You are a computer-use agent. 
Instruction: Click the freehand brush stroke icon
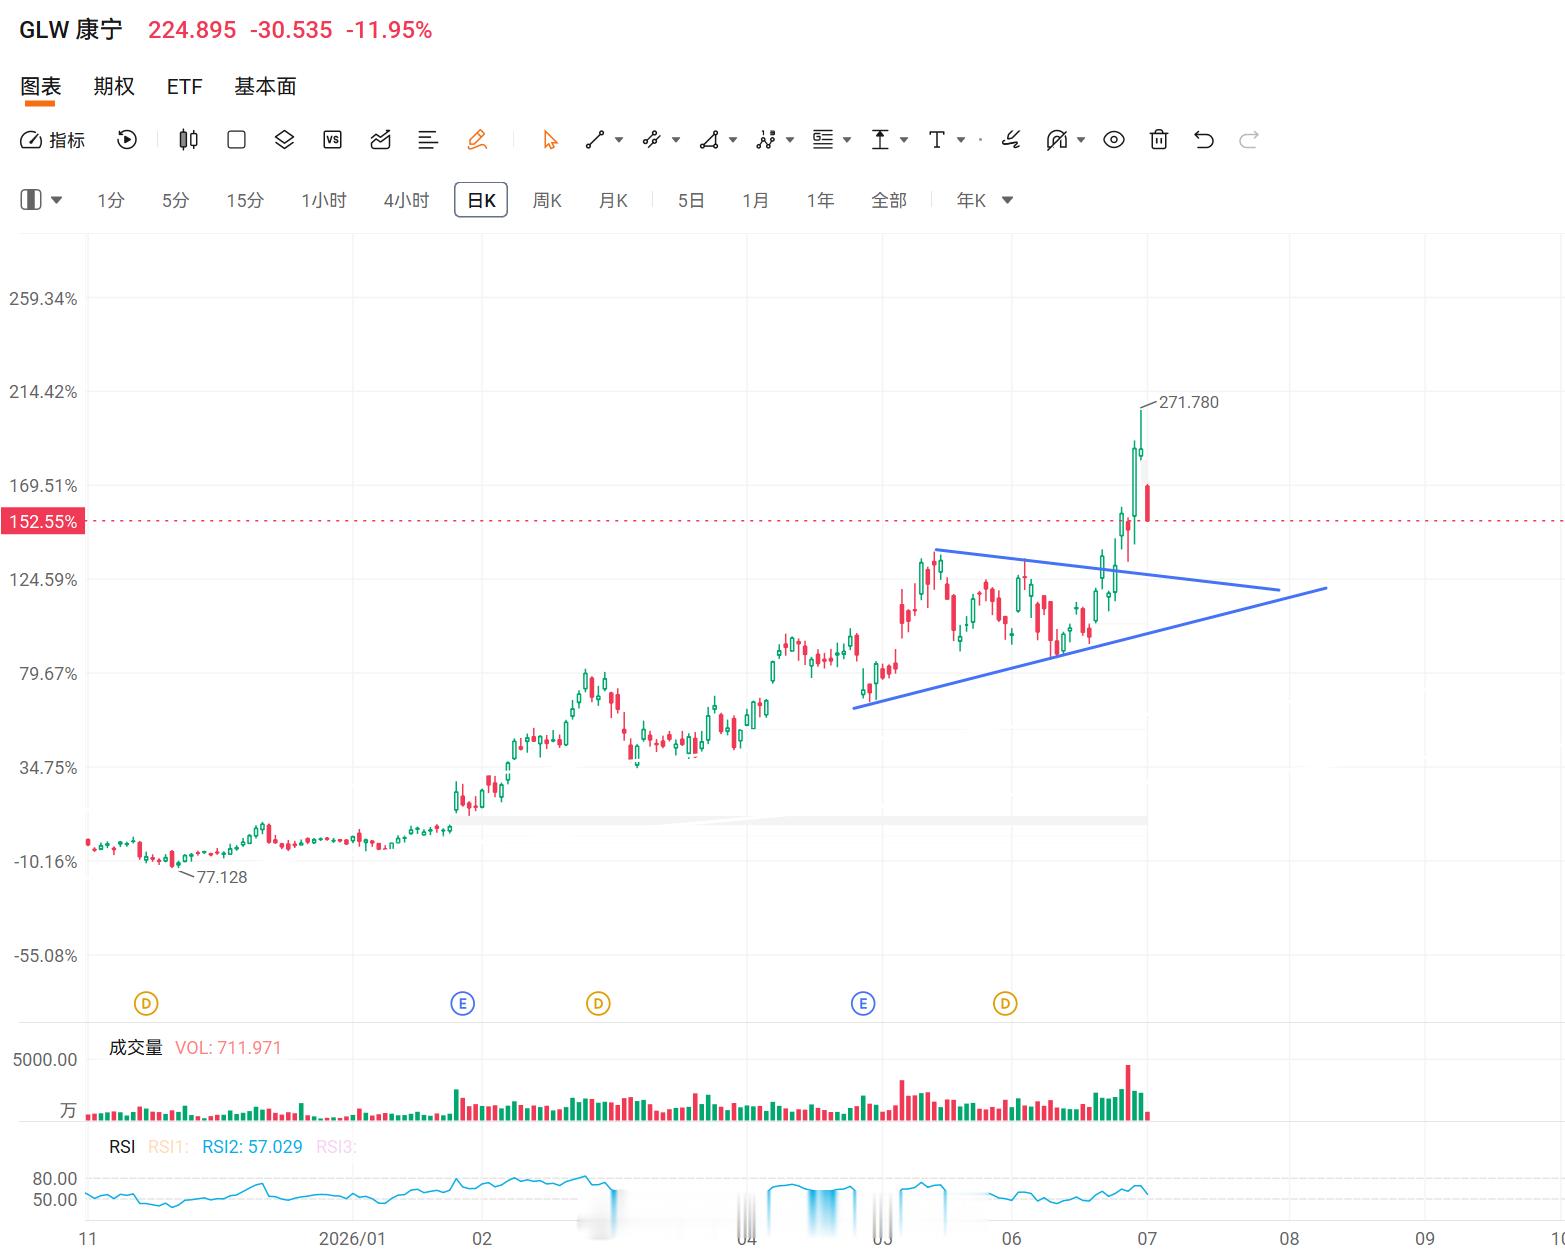pos(1011,140)
